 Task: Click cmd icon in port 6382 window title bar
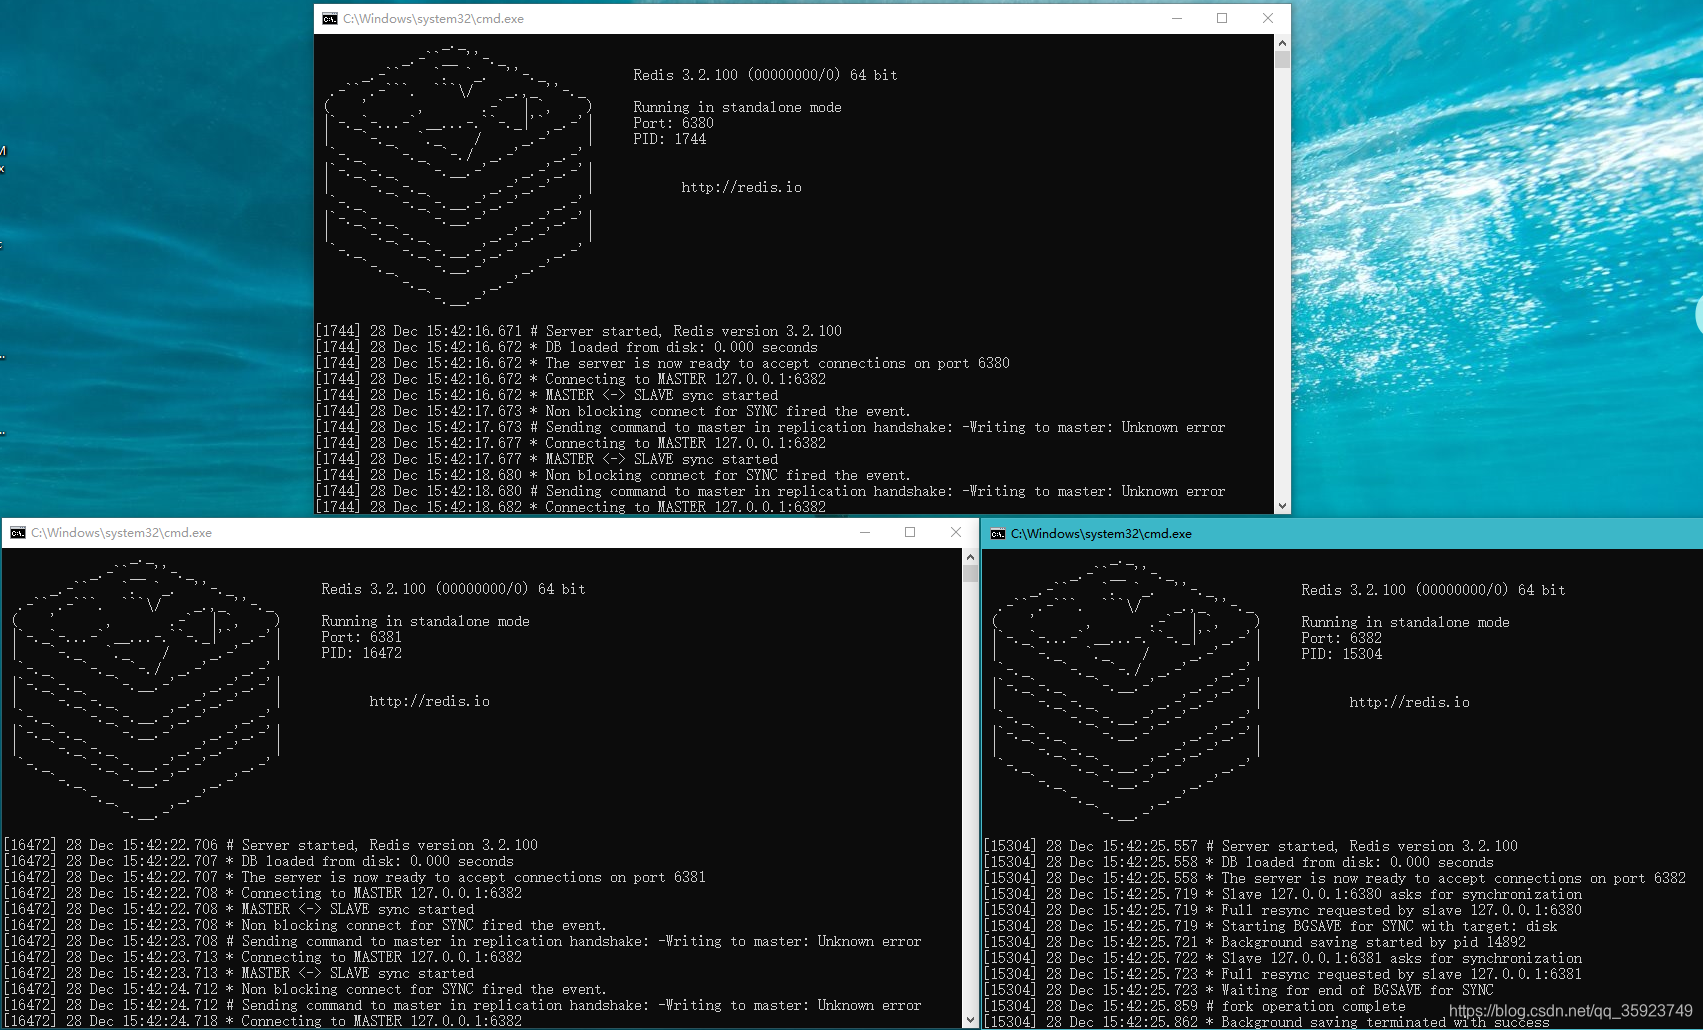tap(998, 534)
